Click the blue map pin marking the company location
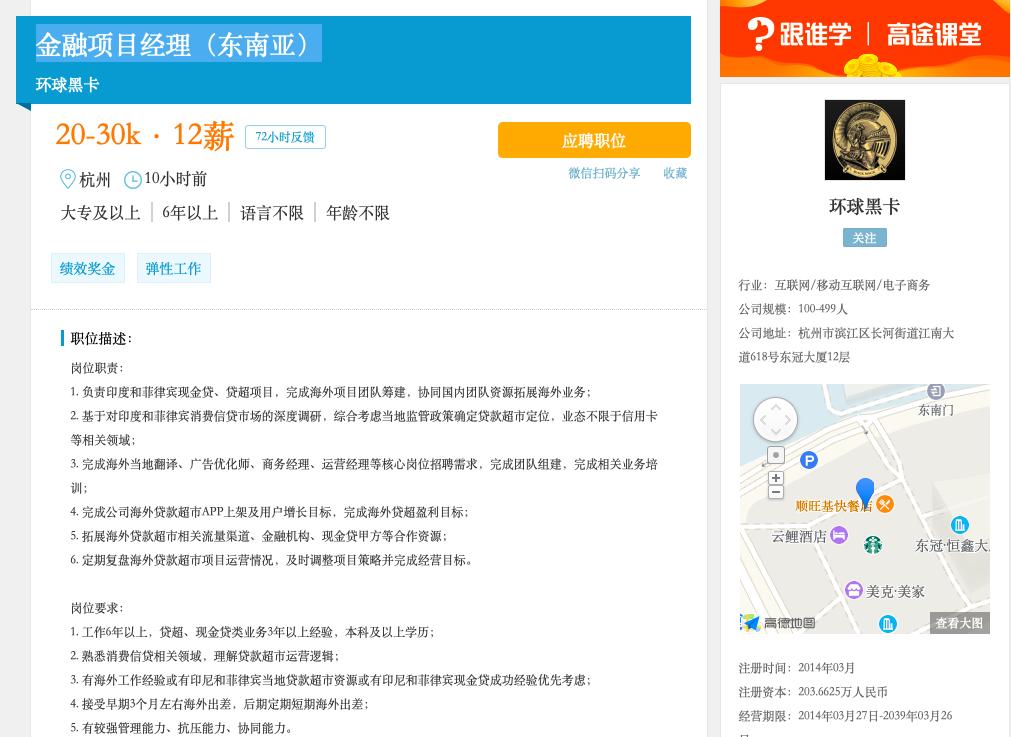The width and height of the screenshot is (1011, 737). (865, 490)
